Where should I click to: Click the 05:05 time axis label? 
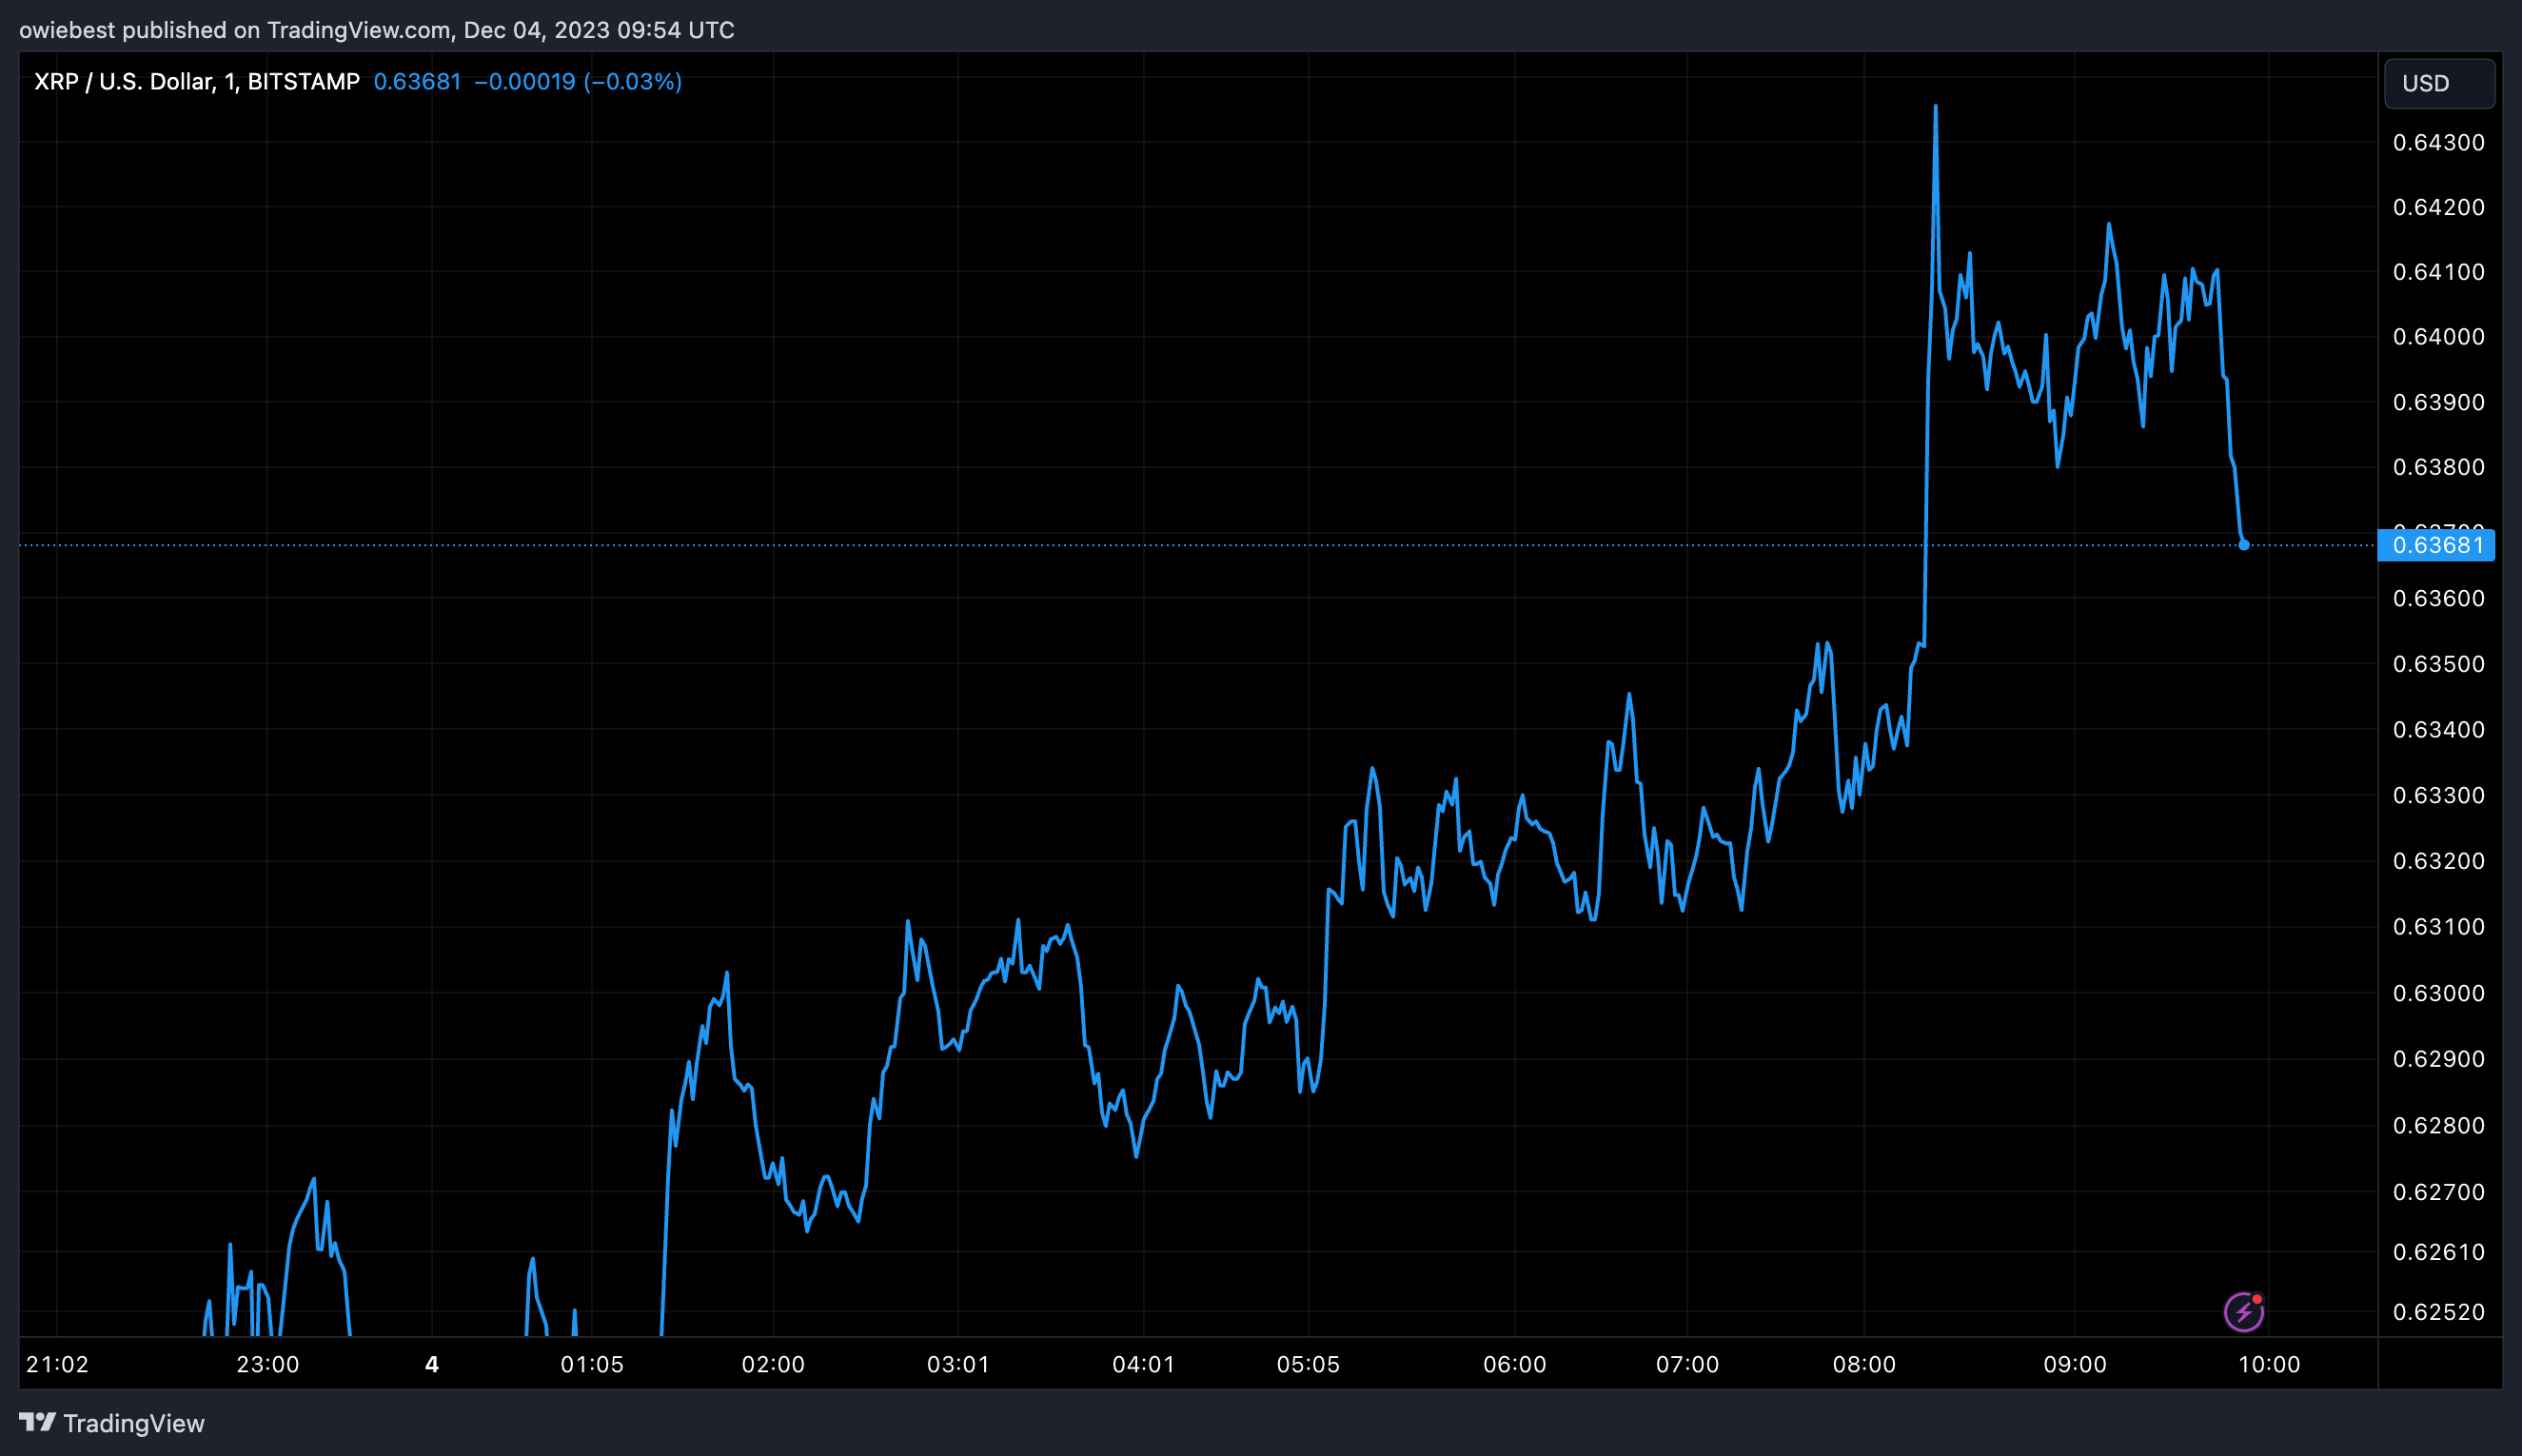(x=1307, y=1365)
